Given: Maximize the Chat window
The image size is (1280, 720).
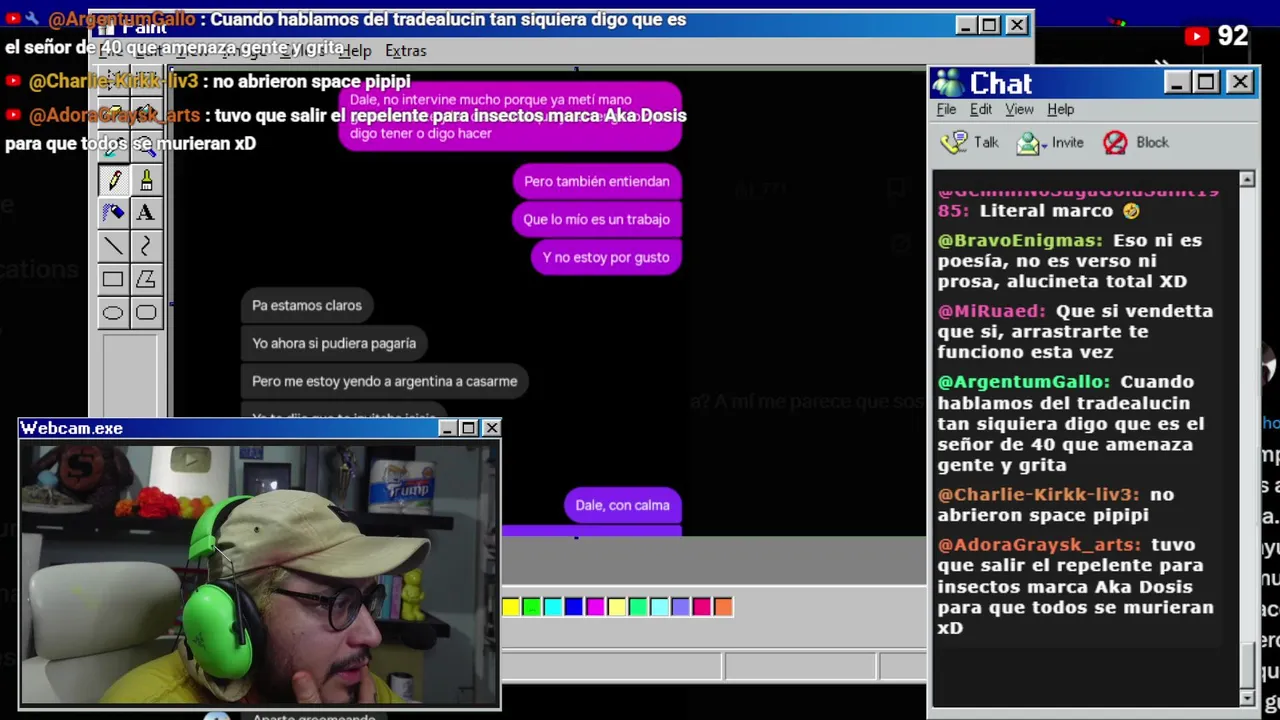Looking at the screenshot, I should 1207,82.
